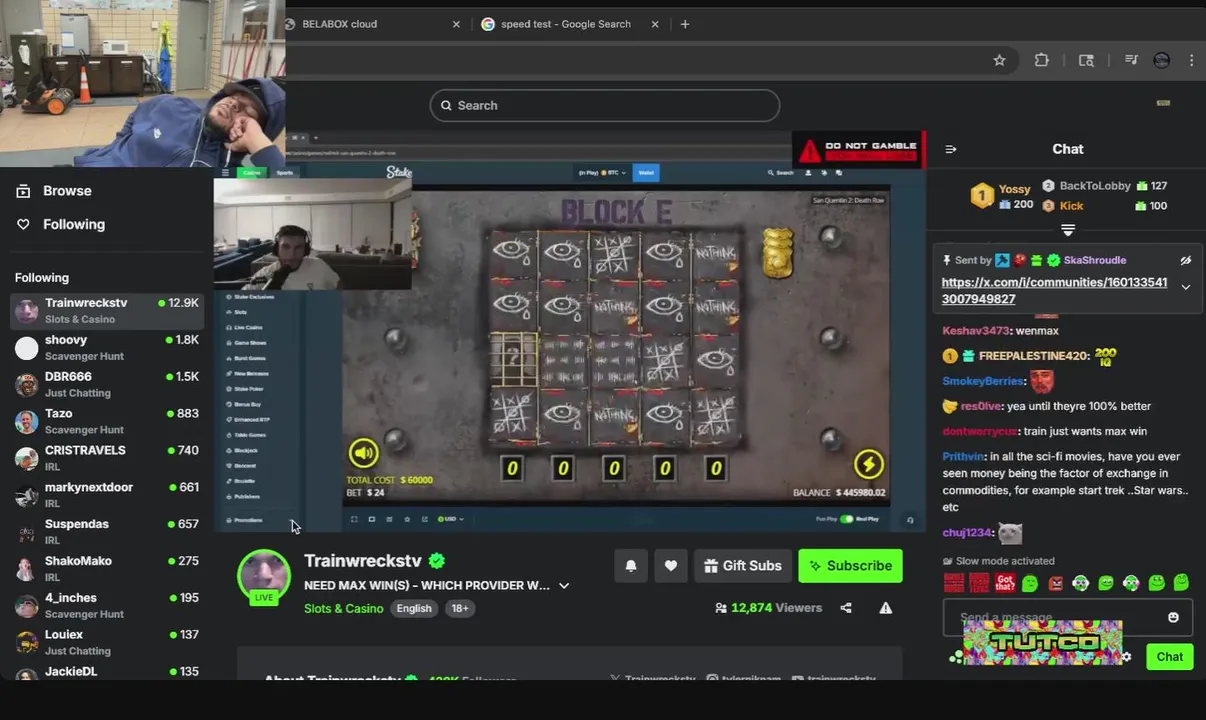Send message with the Chat button

point(1169,657)
